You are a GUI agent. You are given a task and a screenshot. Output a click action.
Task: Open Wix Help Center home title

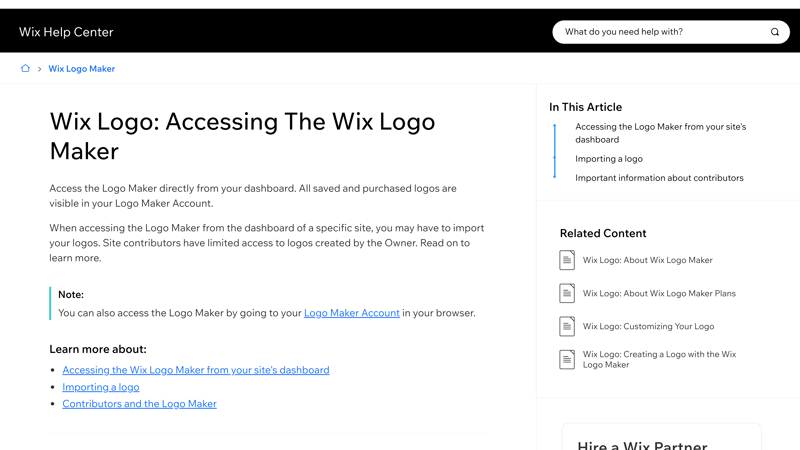point(66,32)
